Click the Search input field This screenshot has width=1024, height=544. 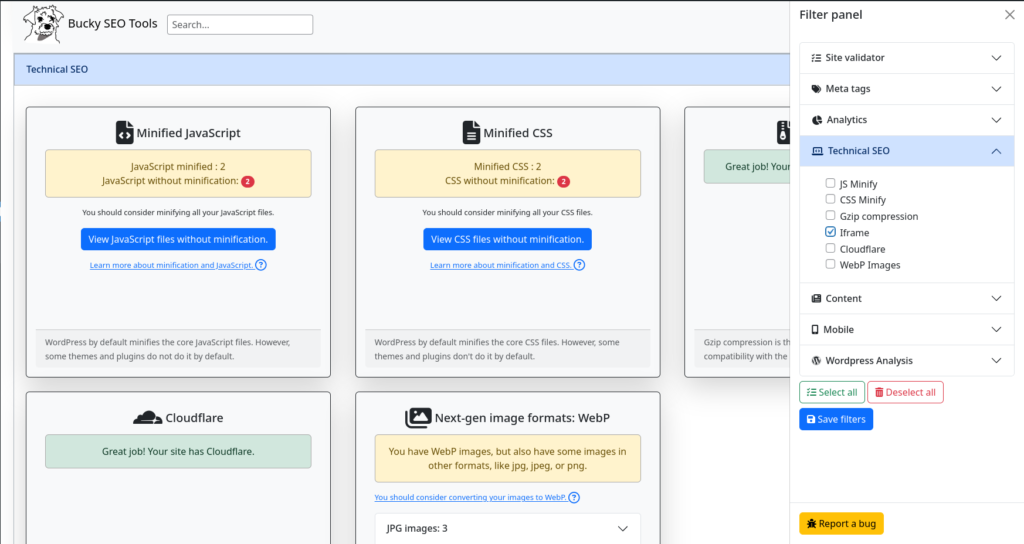(240, 25)
